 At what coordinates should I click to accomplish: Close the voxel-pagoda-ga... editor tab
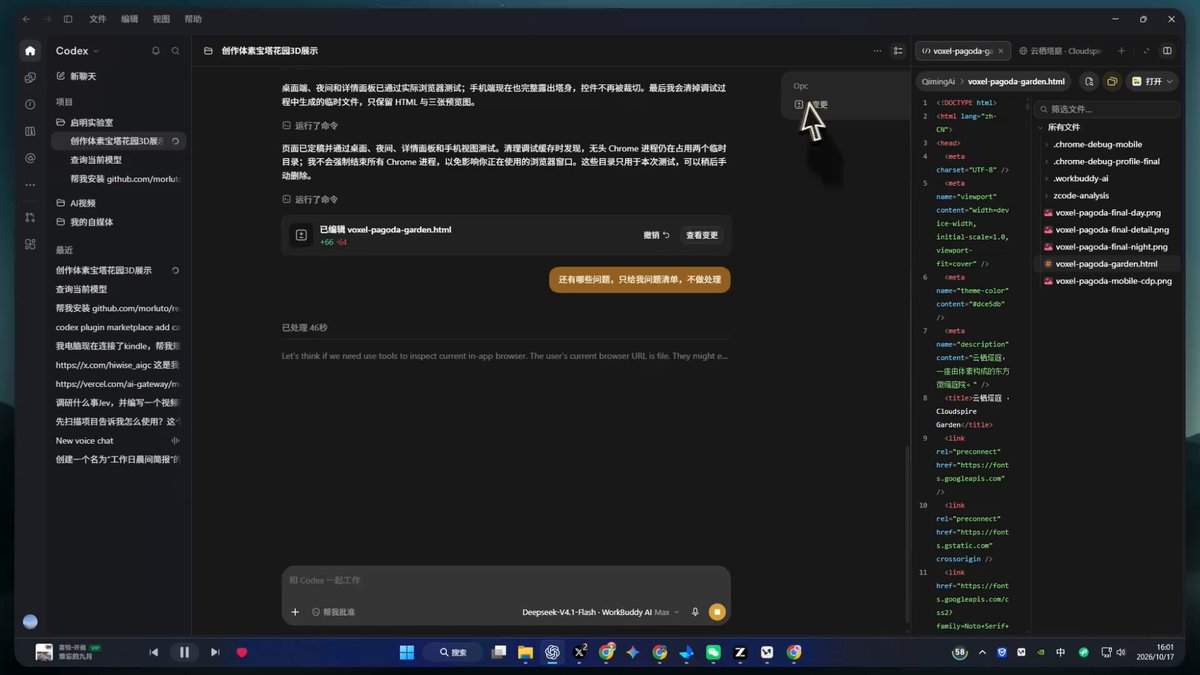pyautogui.click(x=1003, y=51)
